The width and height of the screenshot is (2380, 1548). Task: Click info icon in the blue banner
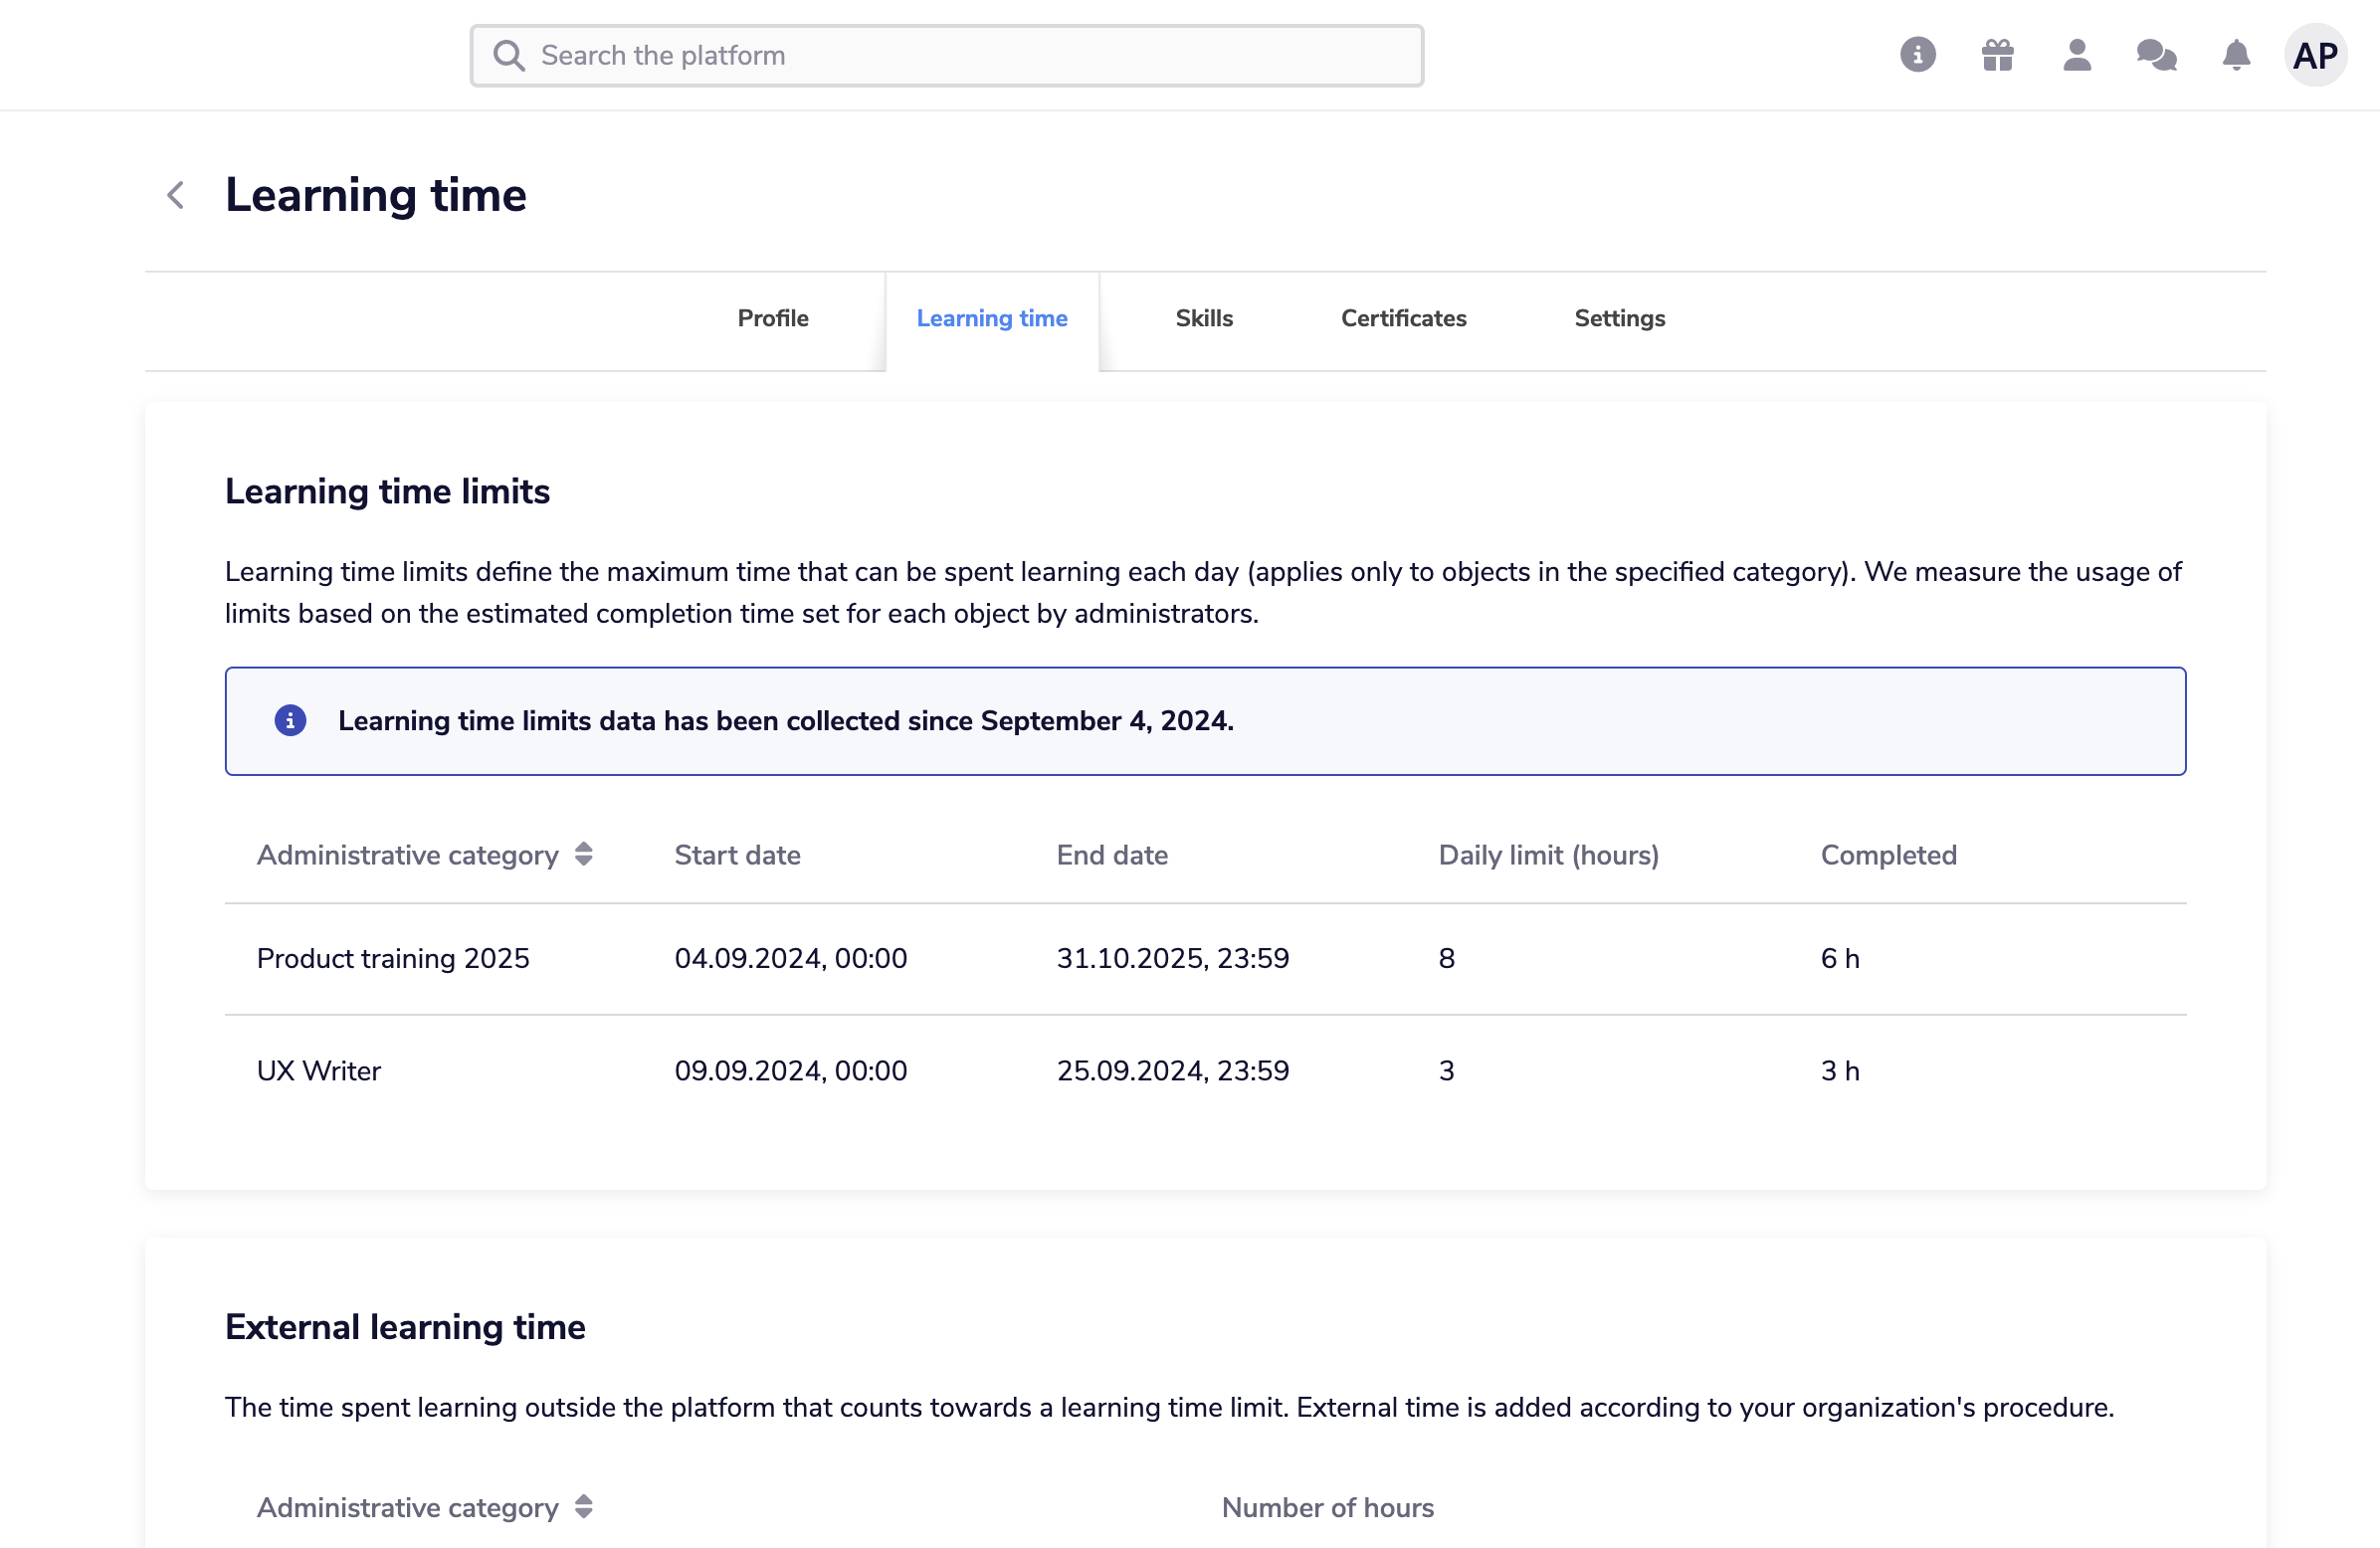click(290, 721)
